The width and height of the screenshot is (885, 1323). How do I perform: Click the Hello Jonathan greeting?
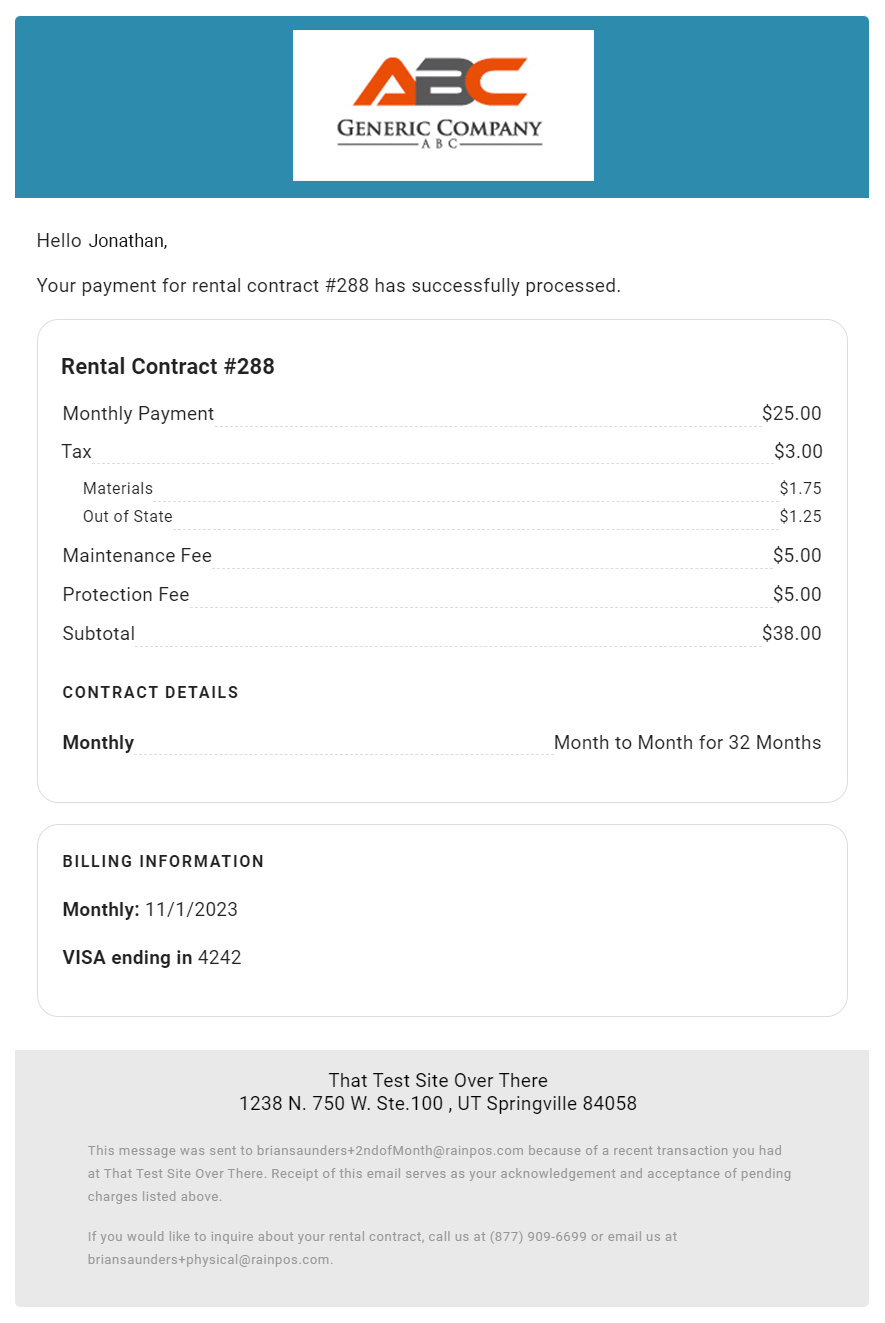(102, 240)
